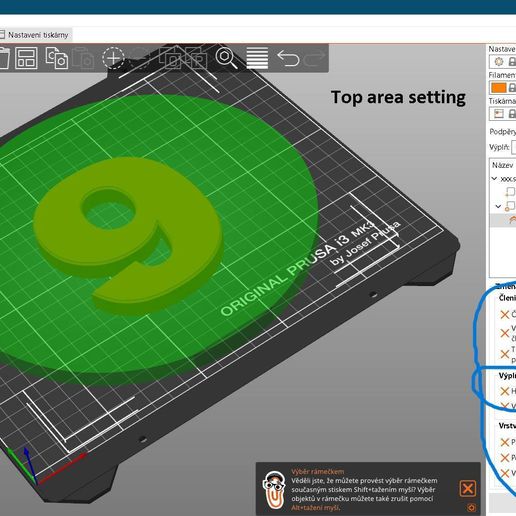Click the Alt+tažení myší highlighted text

[315, 508]
